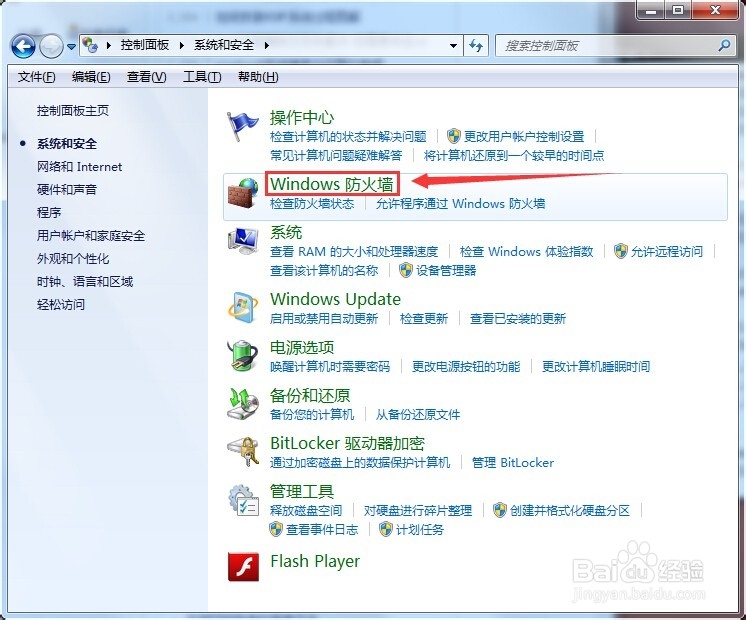The width and height of the screenshot is (746, 620).
Task: Click 检查计算机的状态并解决问题 link
Action: 348,137
